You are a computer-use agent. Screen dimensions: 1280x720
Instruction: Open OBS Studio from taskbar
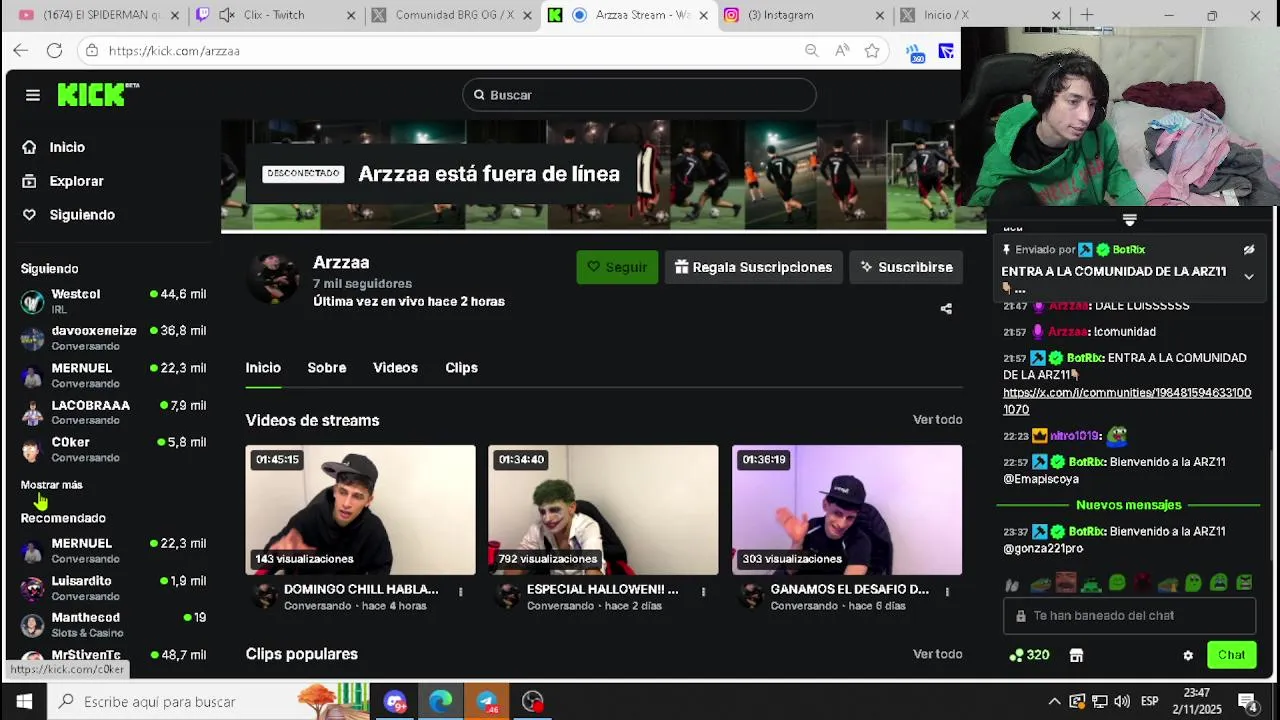[533, 702]
